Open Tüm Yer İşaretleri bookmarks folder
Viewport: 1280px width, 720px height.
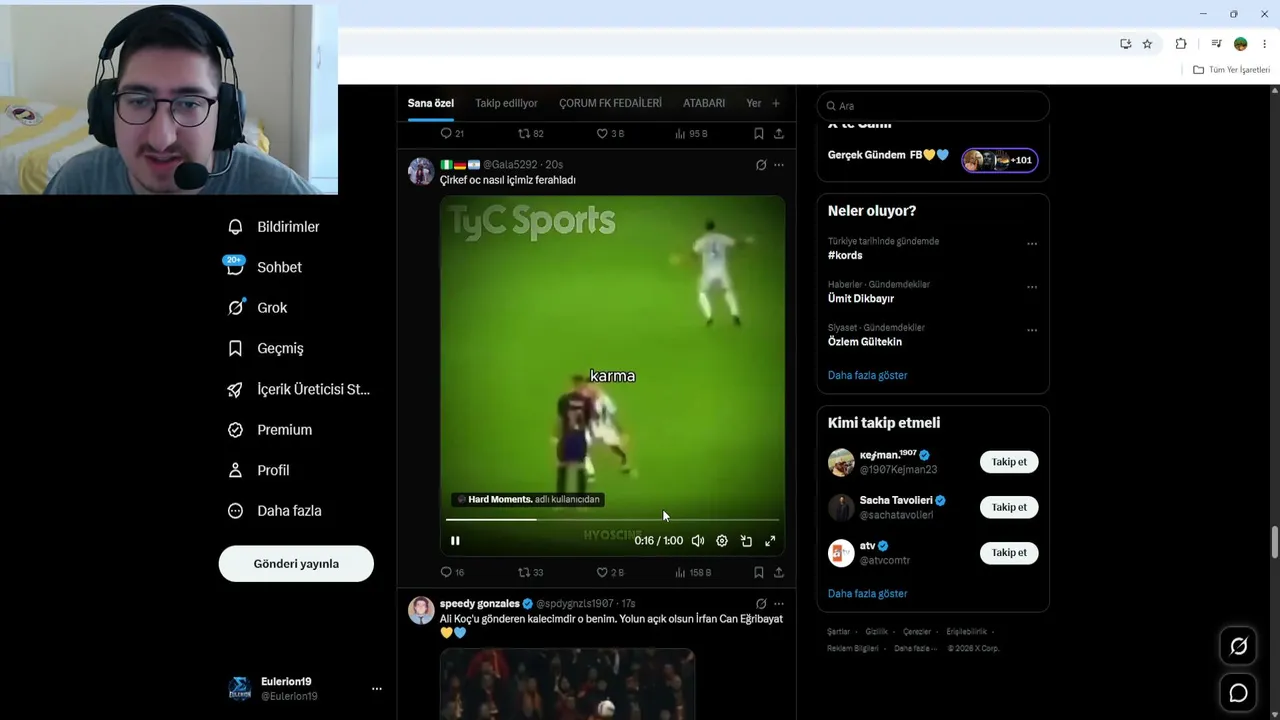click(1232, 70)
